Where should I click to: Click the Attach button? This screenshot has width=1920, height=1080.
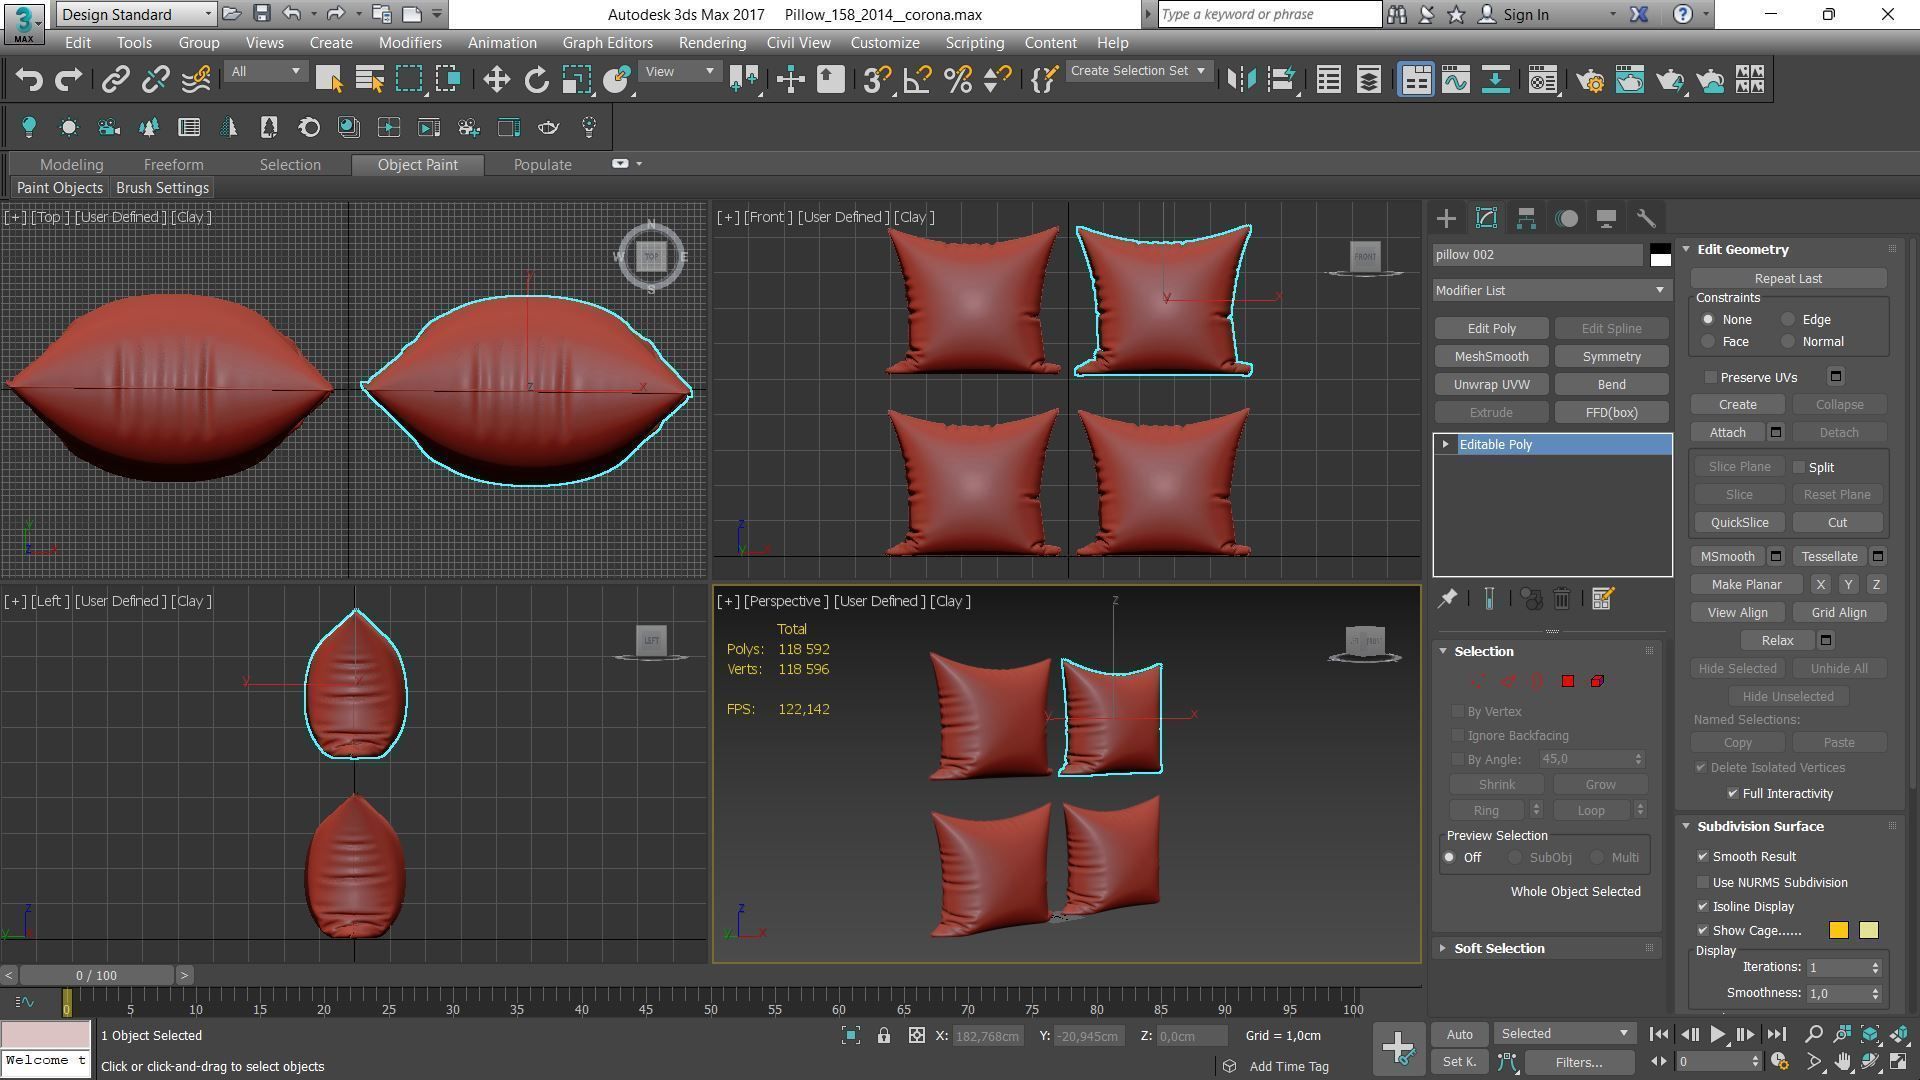(x=1727, y=432)
